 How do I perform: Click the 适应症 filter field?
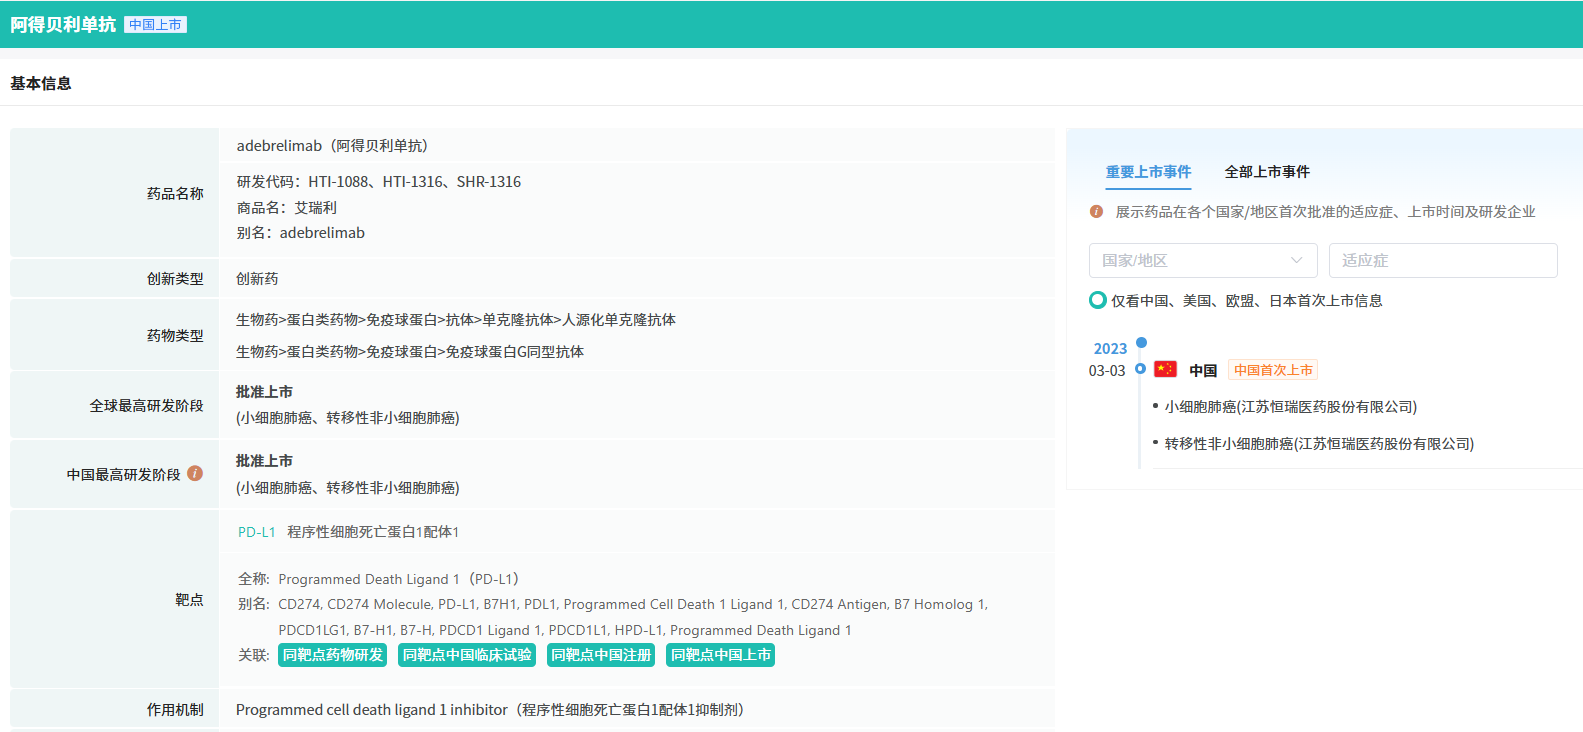pos(1442,260)
